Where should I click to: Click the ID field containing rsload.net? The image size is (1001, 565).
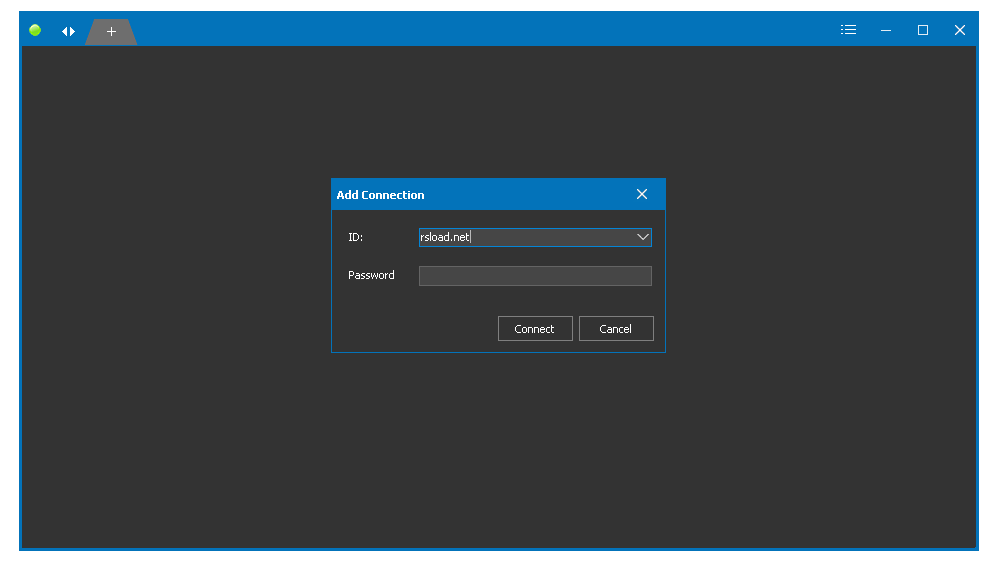[535, 237]
